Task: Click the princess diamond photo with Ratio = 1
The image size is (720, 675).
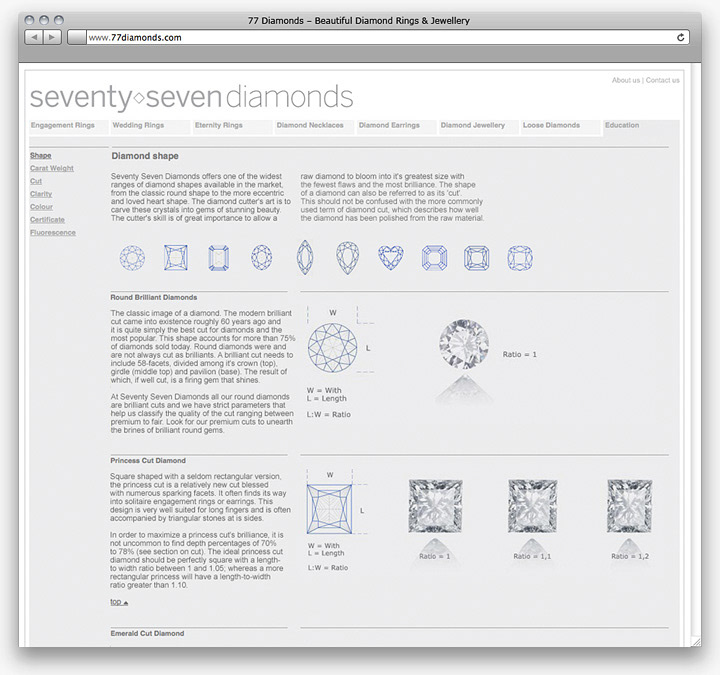Action: pyautogui.click(x=435, y=506)
